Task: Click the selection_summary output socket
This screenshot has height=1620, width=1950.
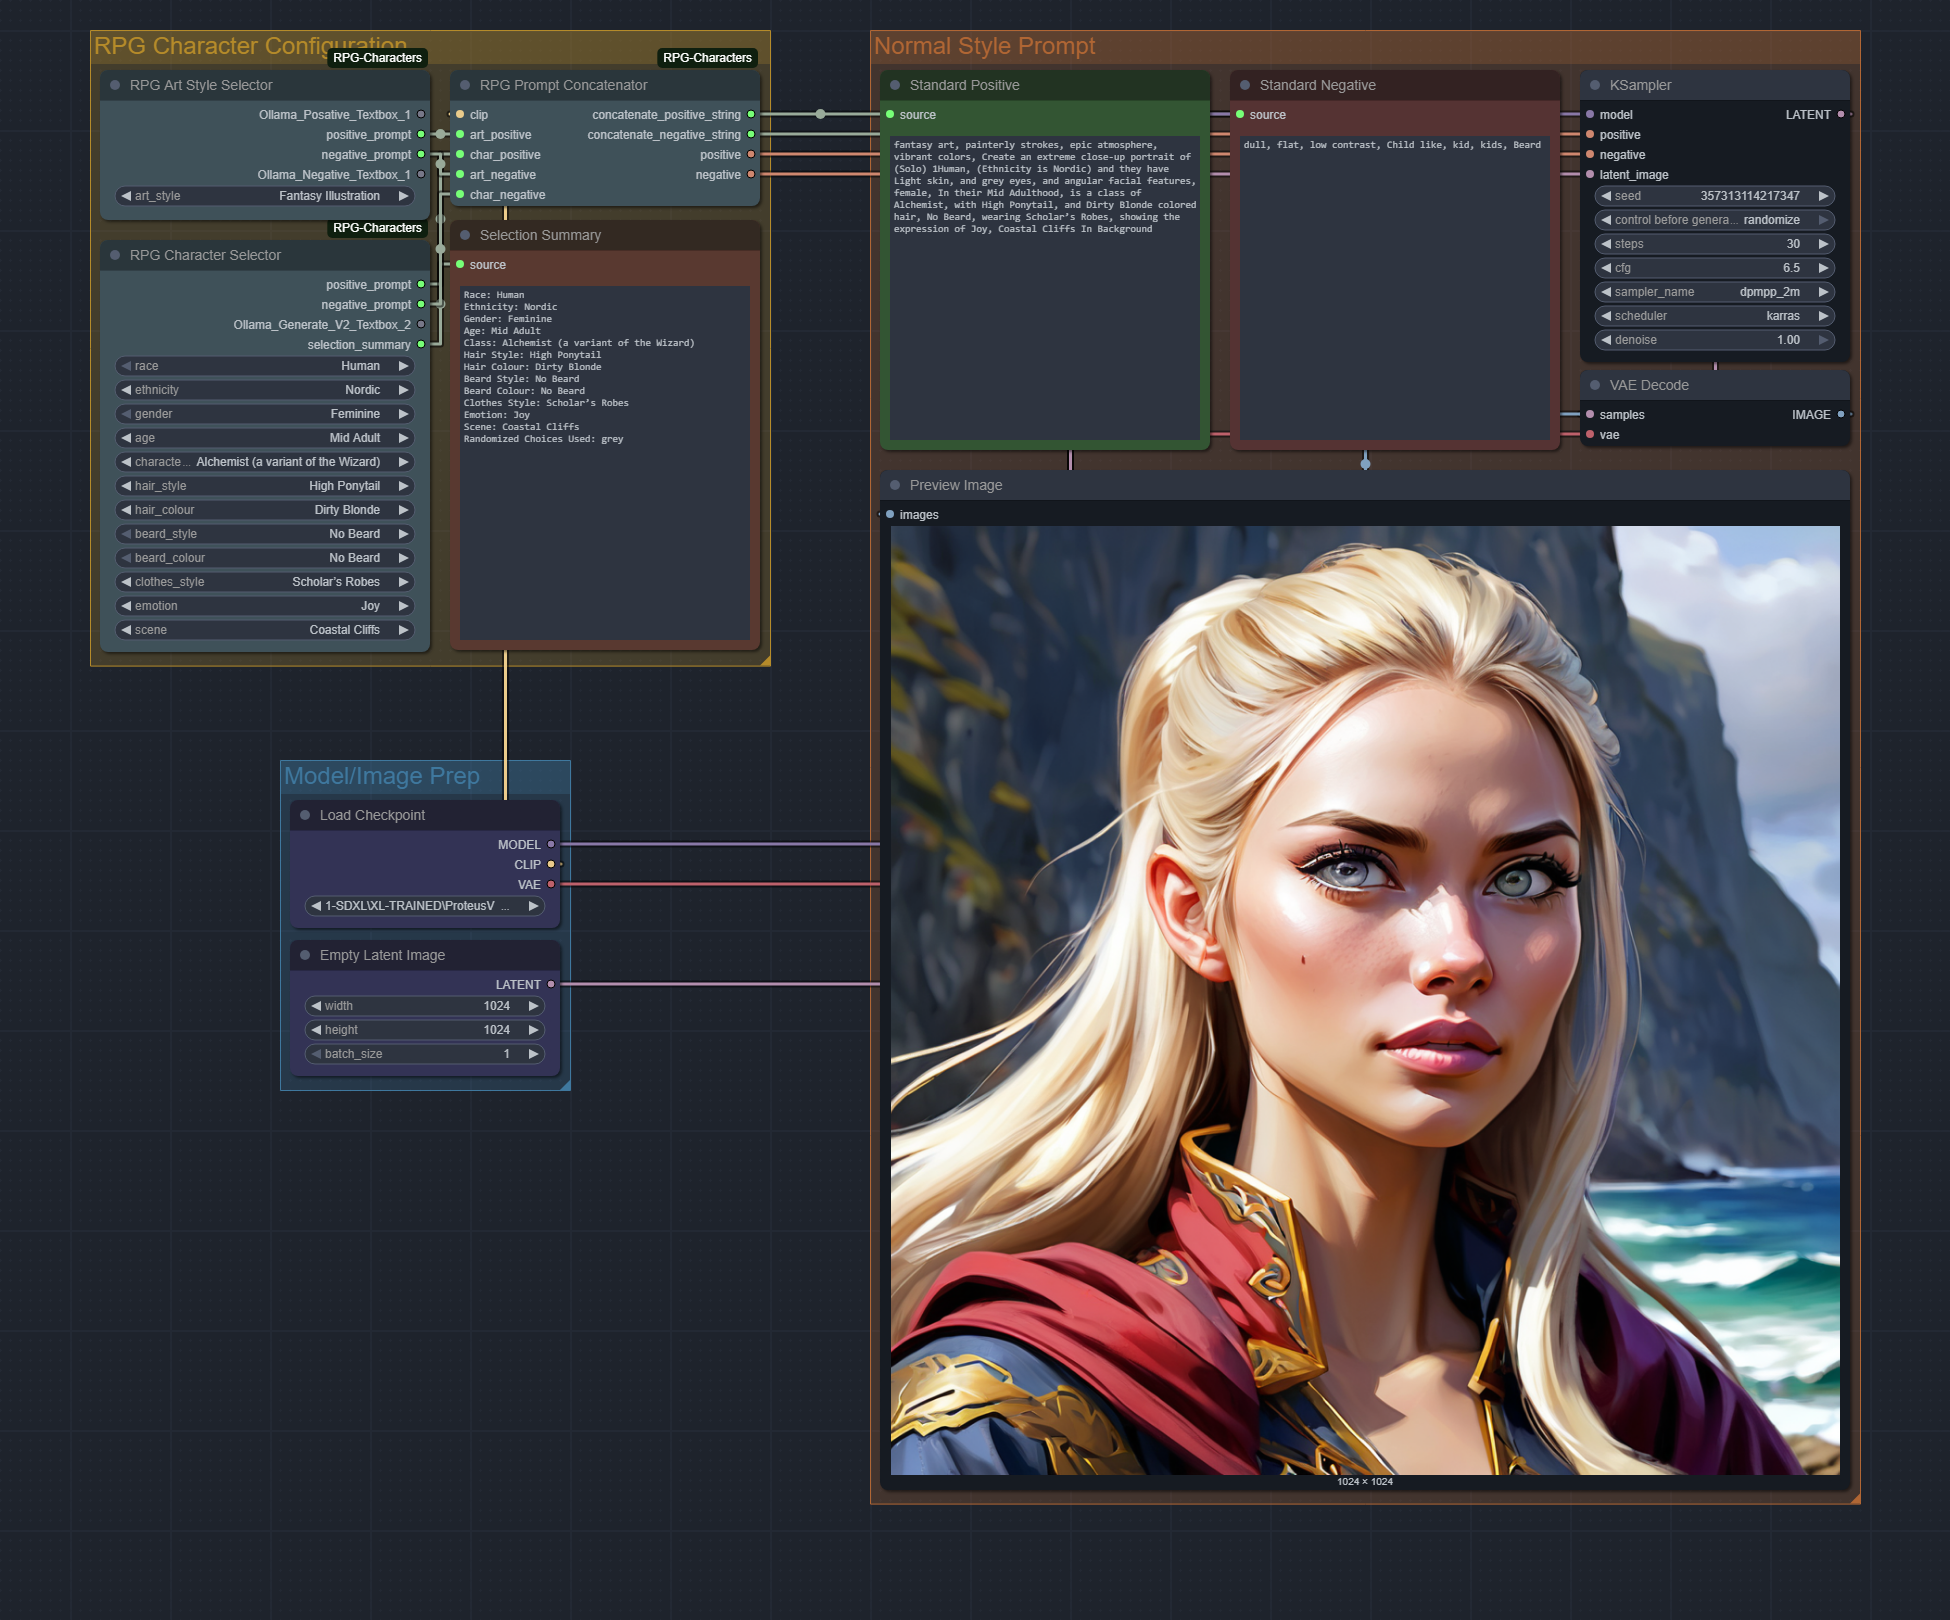Action: click(x=421, y=345)
